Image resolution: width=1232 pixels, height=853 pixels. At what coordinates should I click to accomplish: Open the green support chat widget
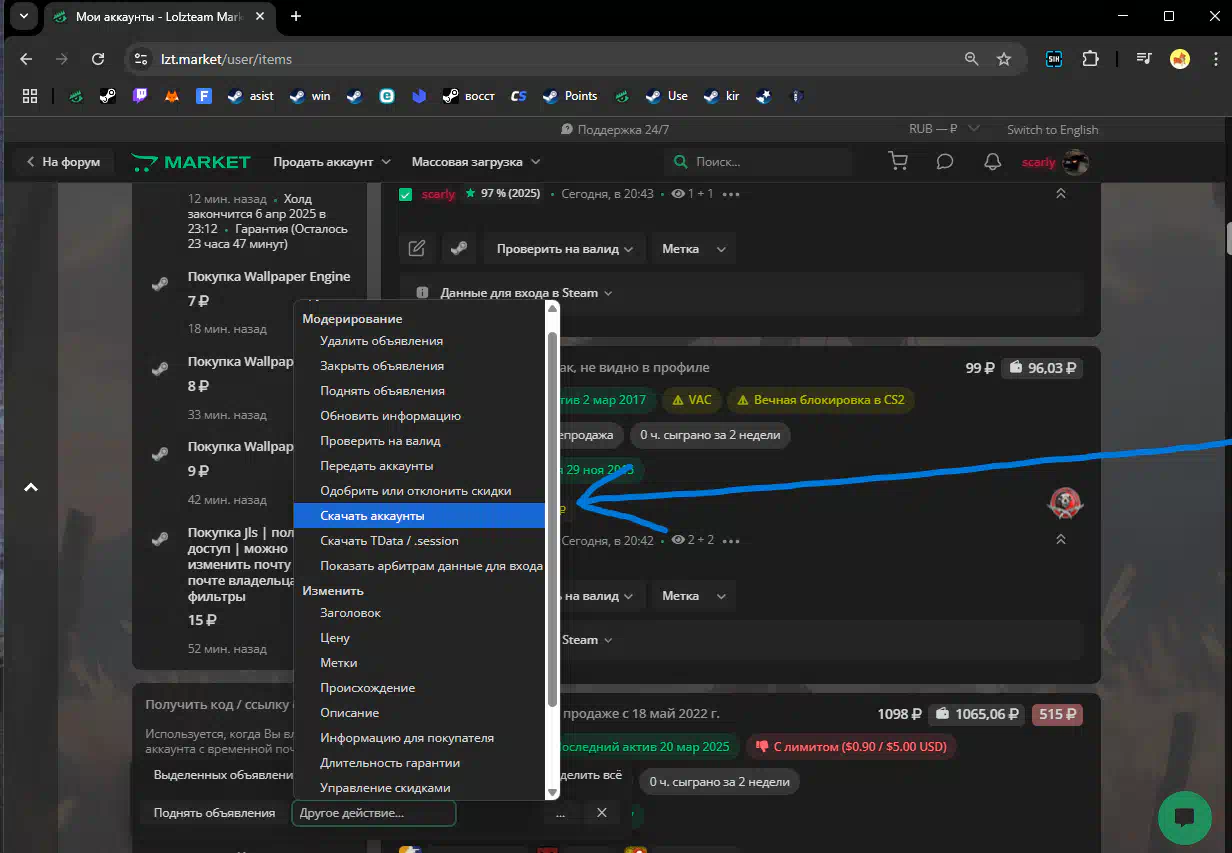(x=1185, y=817)
